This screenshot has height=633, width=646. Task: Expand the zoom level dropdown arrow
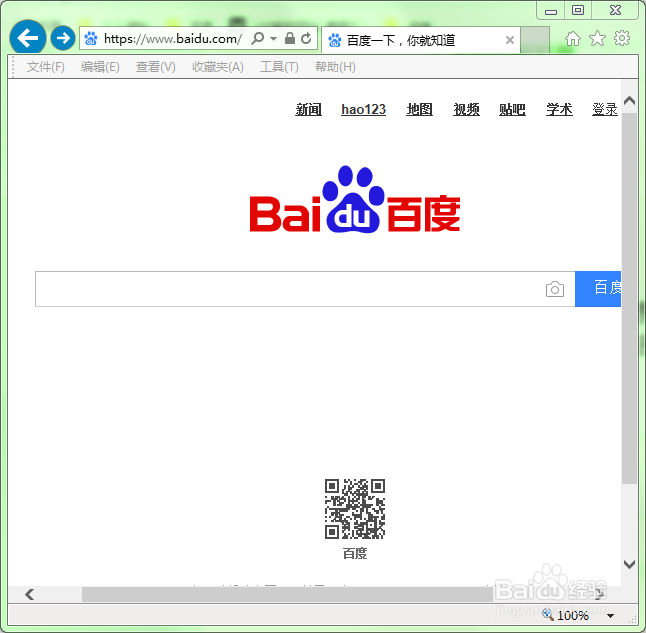[611, 616]
